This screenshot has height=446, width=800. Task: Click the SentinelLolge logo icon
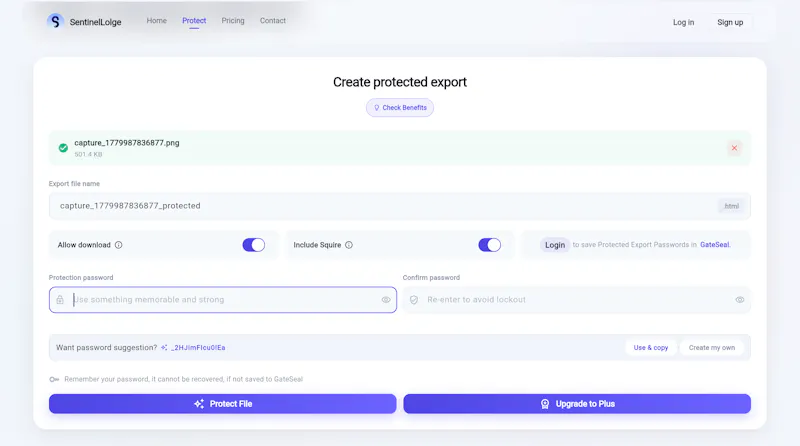(55, 21)
